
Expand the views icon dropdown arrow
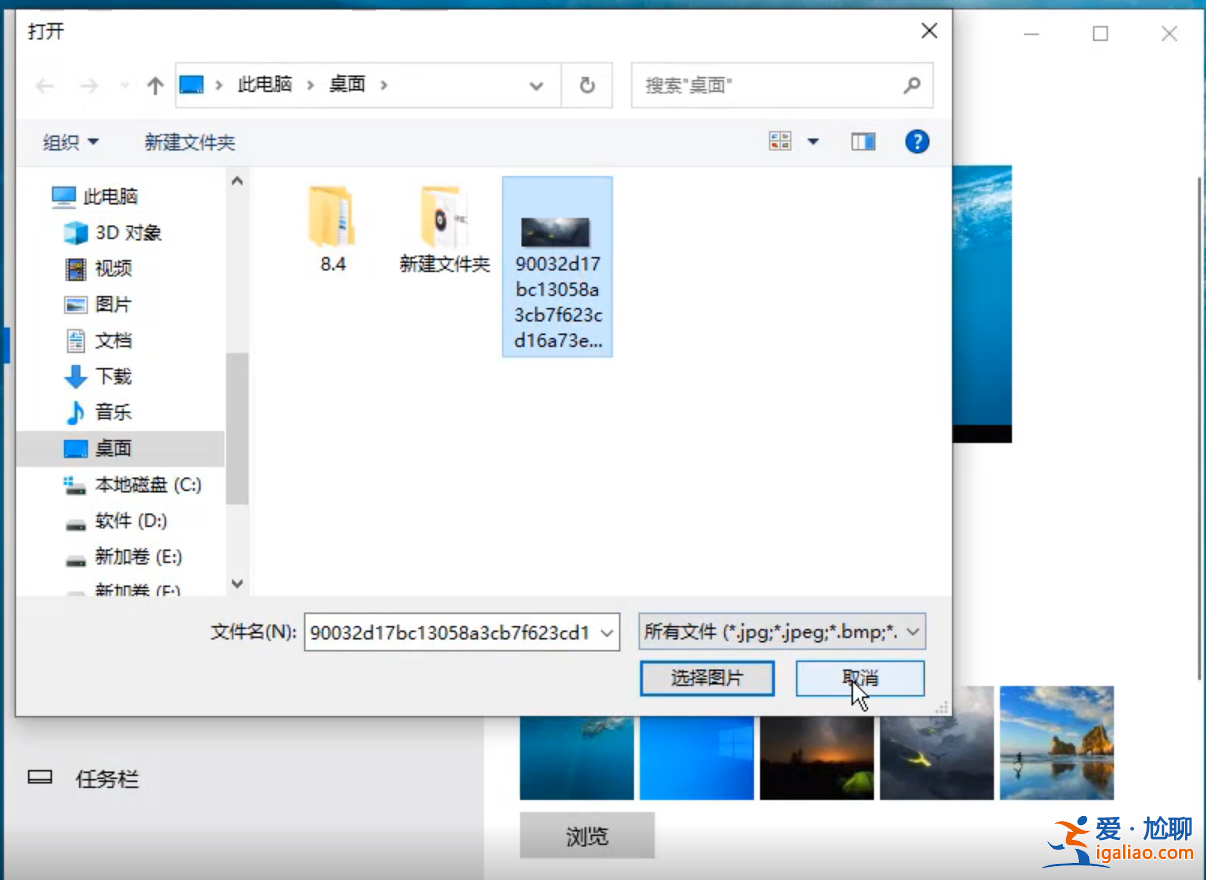pos(812,140)
